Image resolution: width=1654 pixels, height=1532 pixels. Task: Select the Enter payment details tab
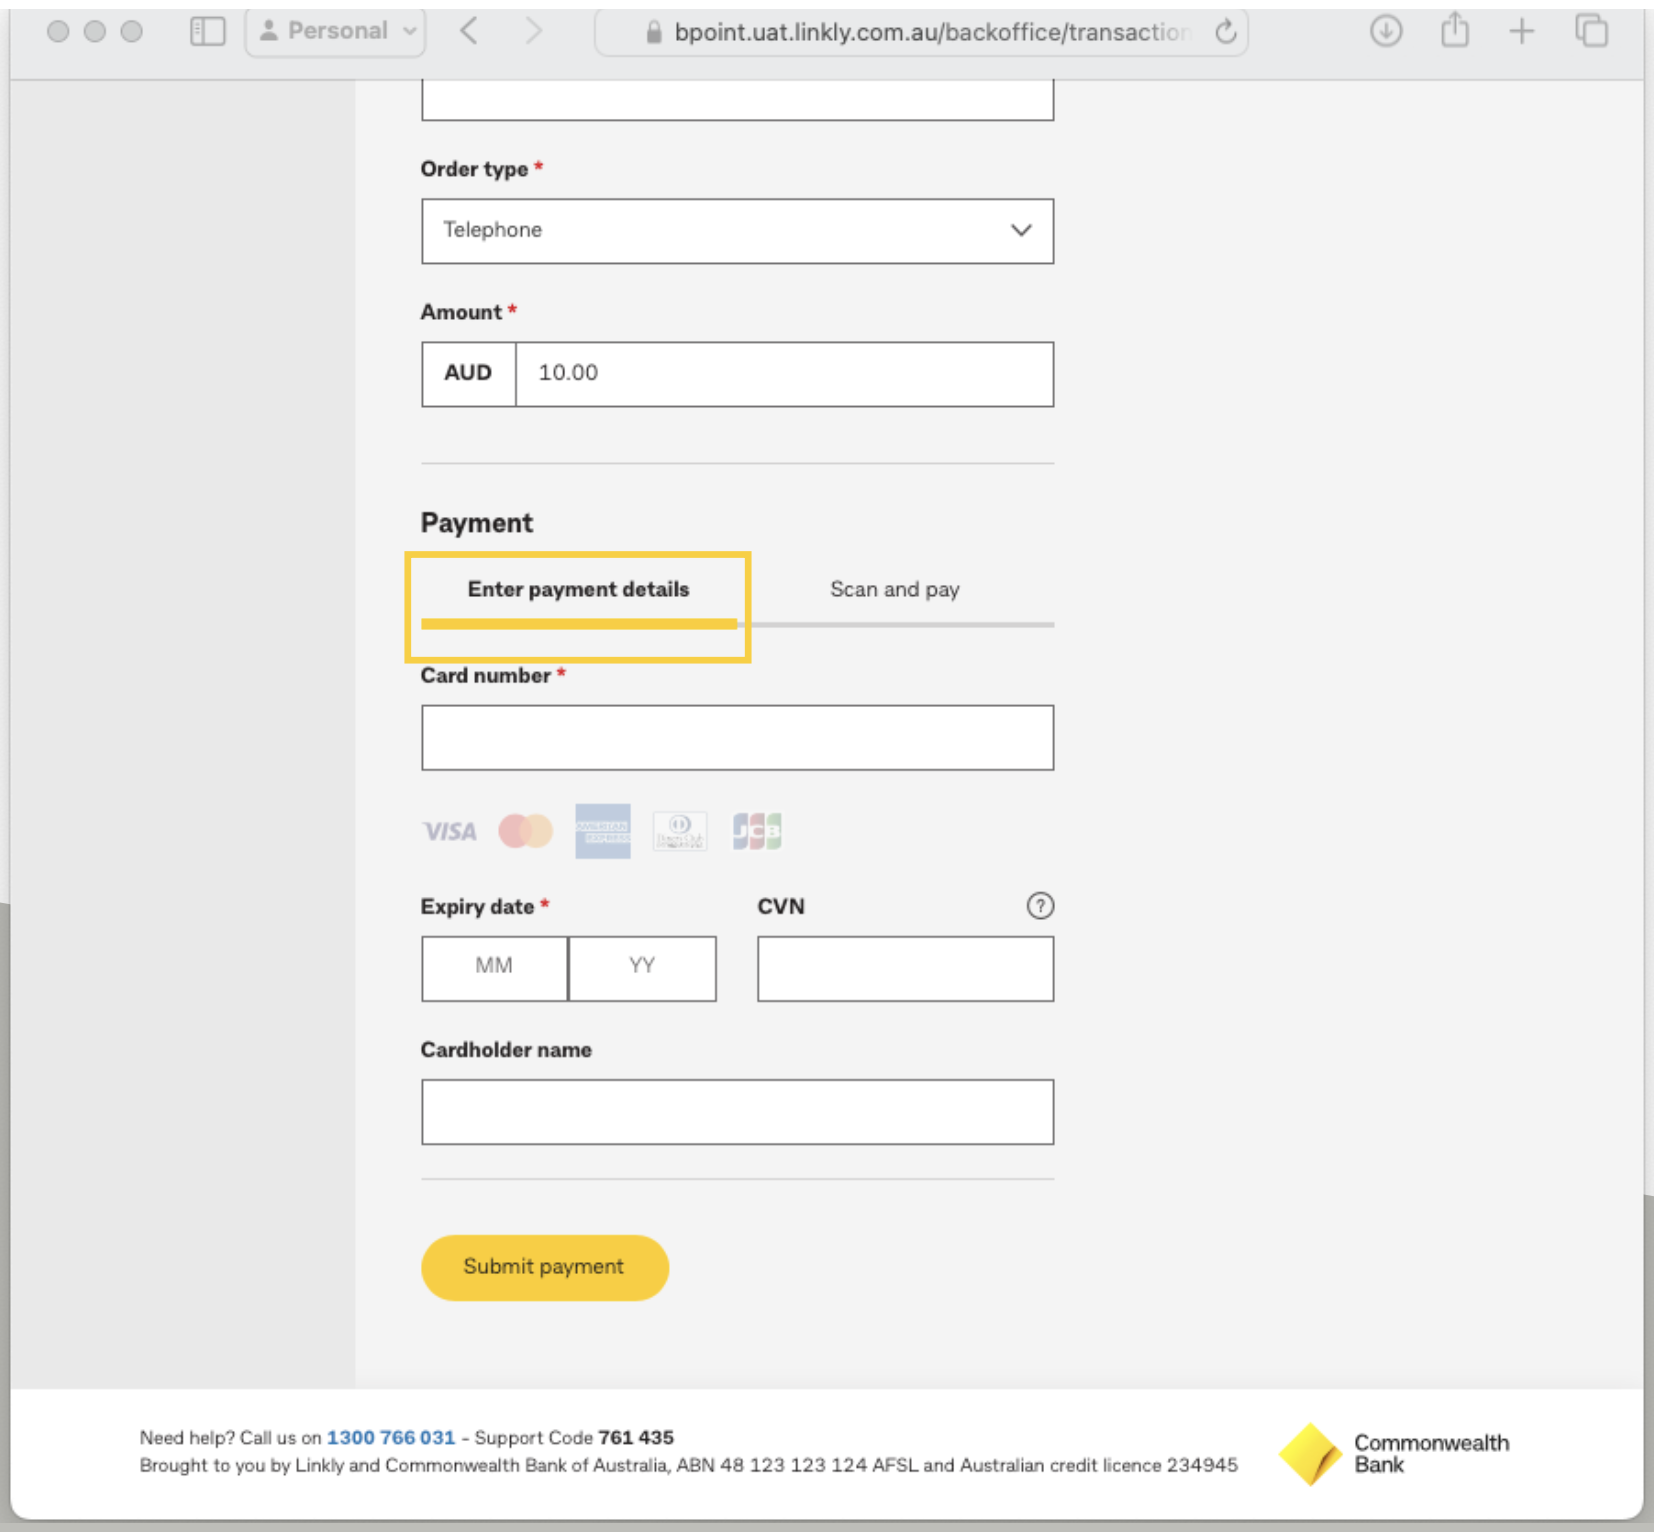pos(577,589)
